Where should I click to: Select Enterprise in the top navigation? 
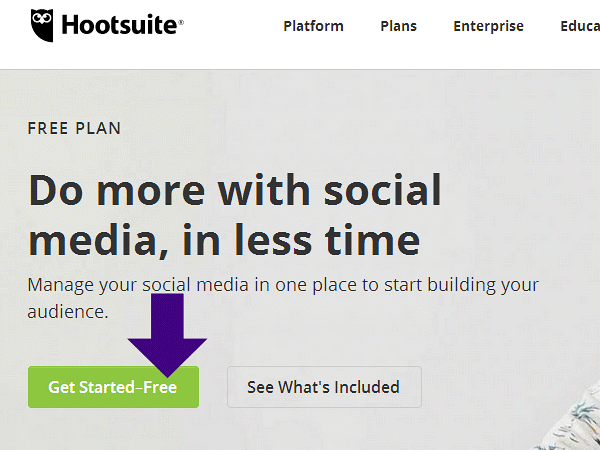click(488, 26)
